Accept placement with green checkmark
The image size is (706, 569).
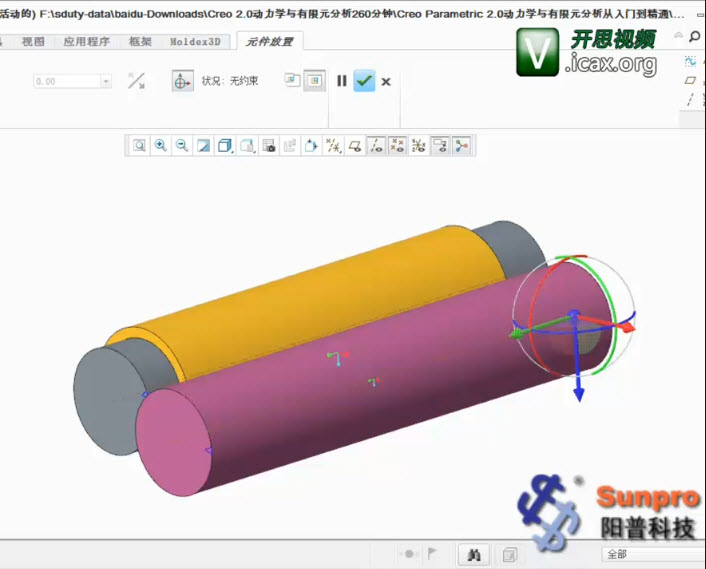point(364,81)
